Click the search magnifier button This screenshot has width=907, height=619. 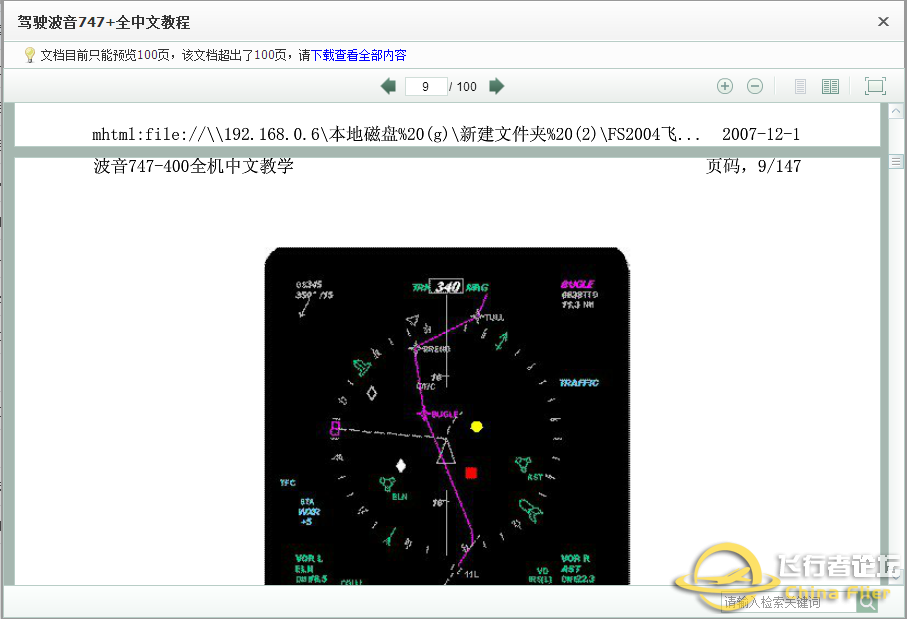[x=867, y=602]
